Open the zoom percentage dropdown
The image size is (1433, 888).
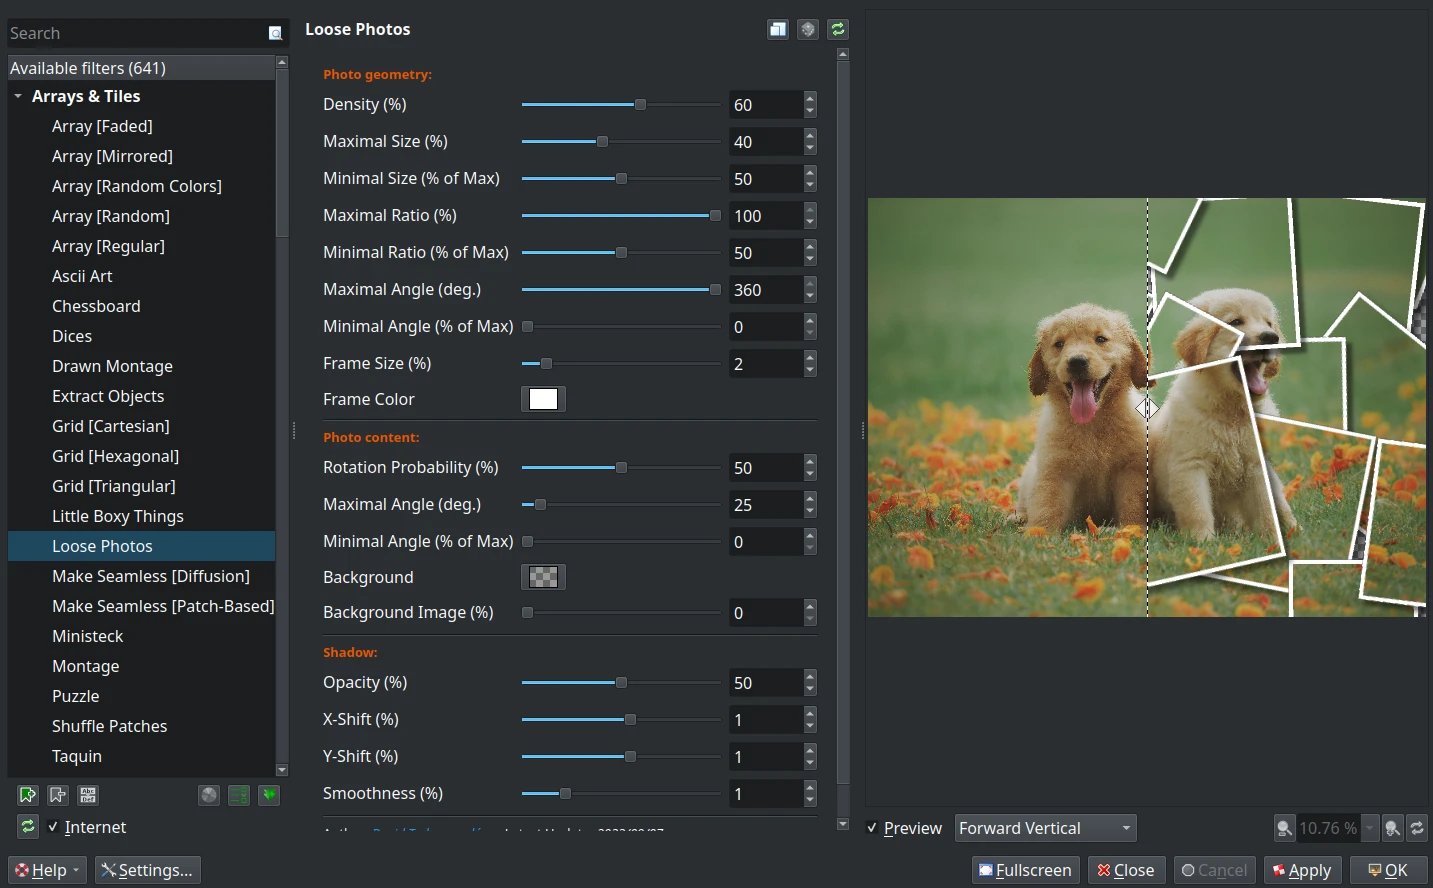(1367, 828)
